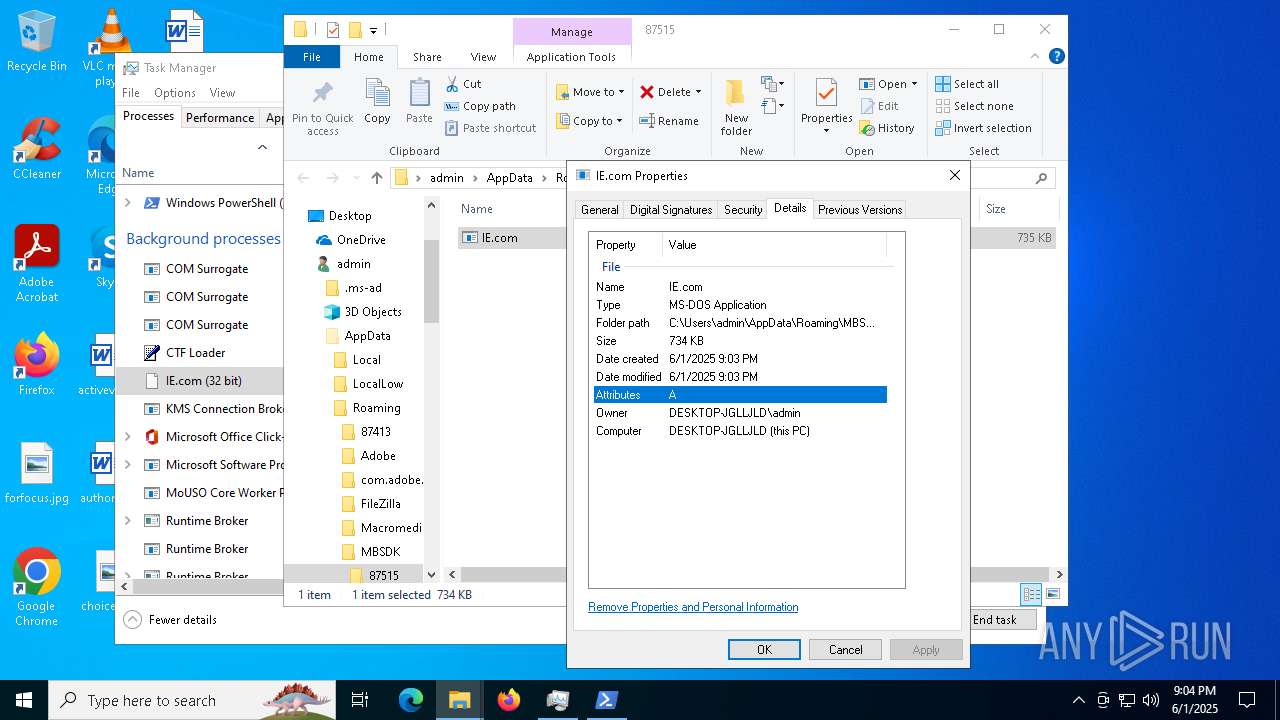Click the Copy path command
1280x720 pixels.
click(x=481, y=106)
